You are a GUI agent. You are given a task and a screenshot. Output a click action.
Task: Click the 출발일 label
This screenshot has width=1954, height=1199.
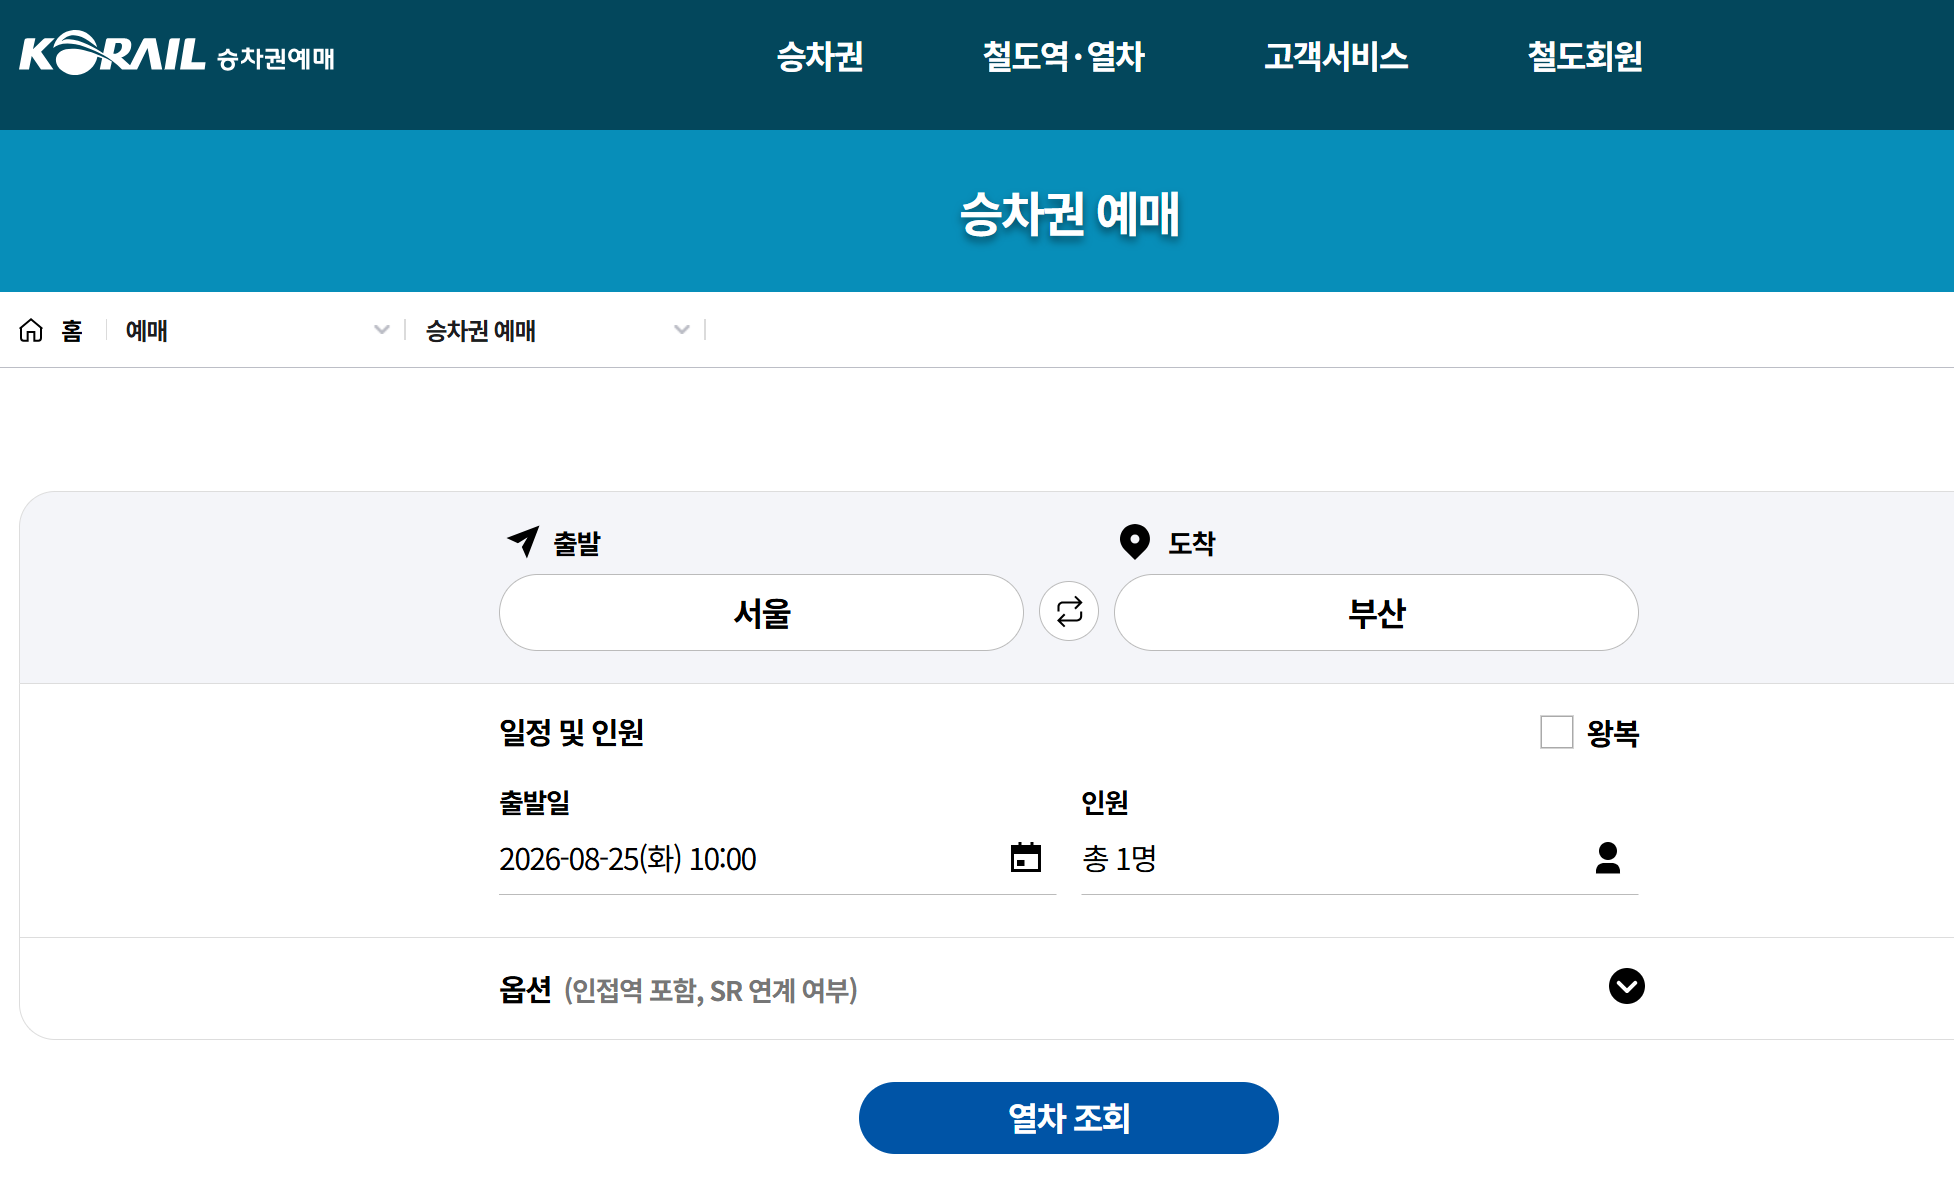[x=534, y=802]
